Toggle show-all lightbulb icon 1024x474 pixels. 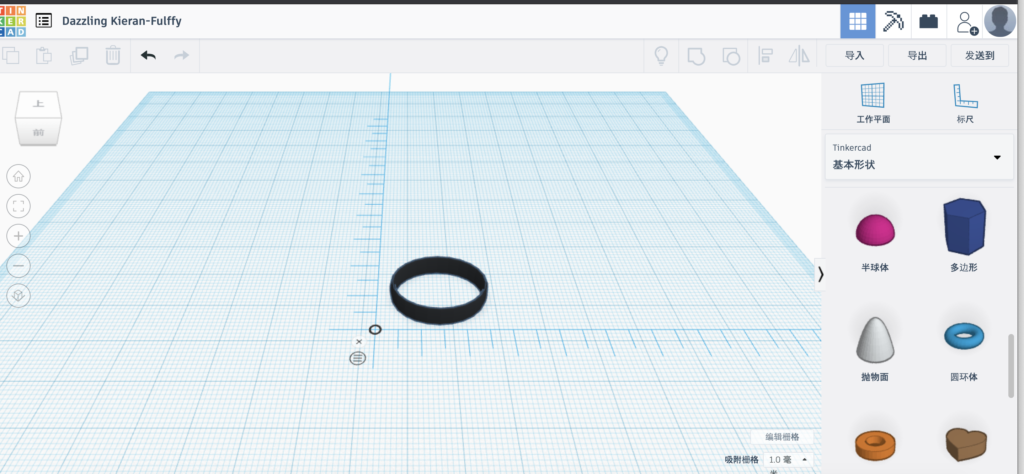pos(661,56)
